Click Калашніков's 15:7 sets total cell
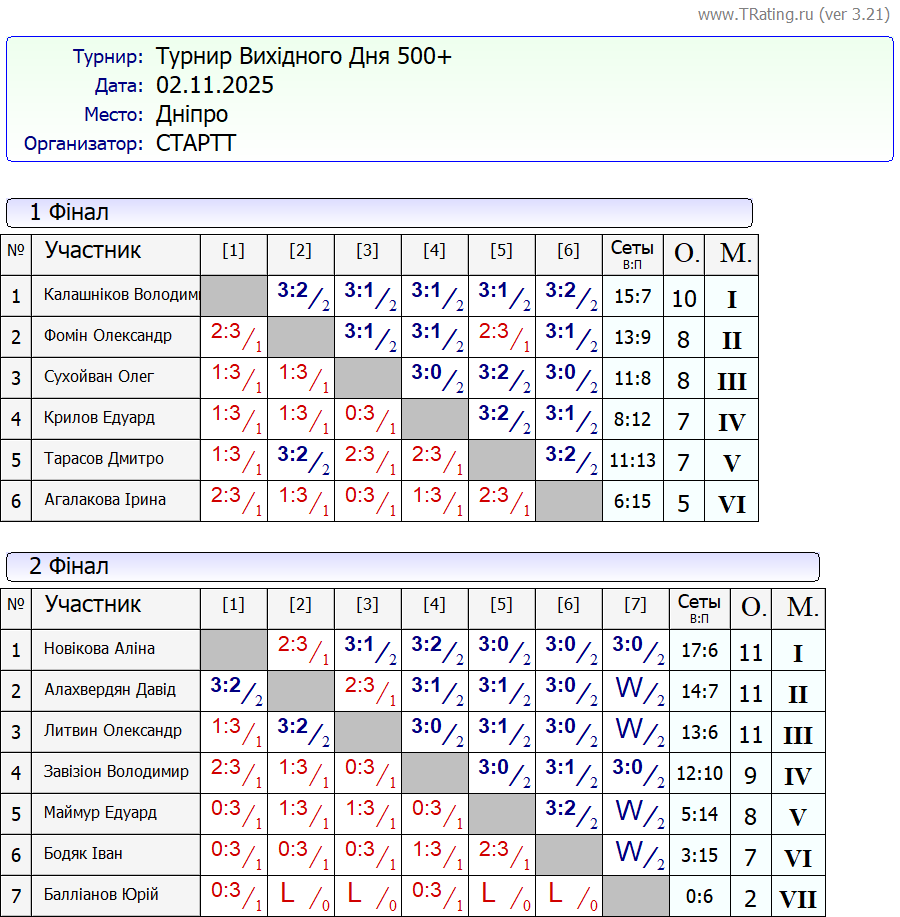The image size is (900, 917). click(x=633, y=297)
